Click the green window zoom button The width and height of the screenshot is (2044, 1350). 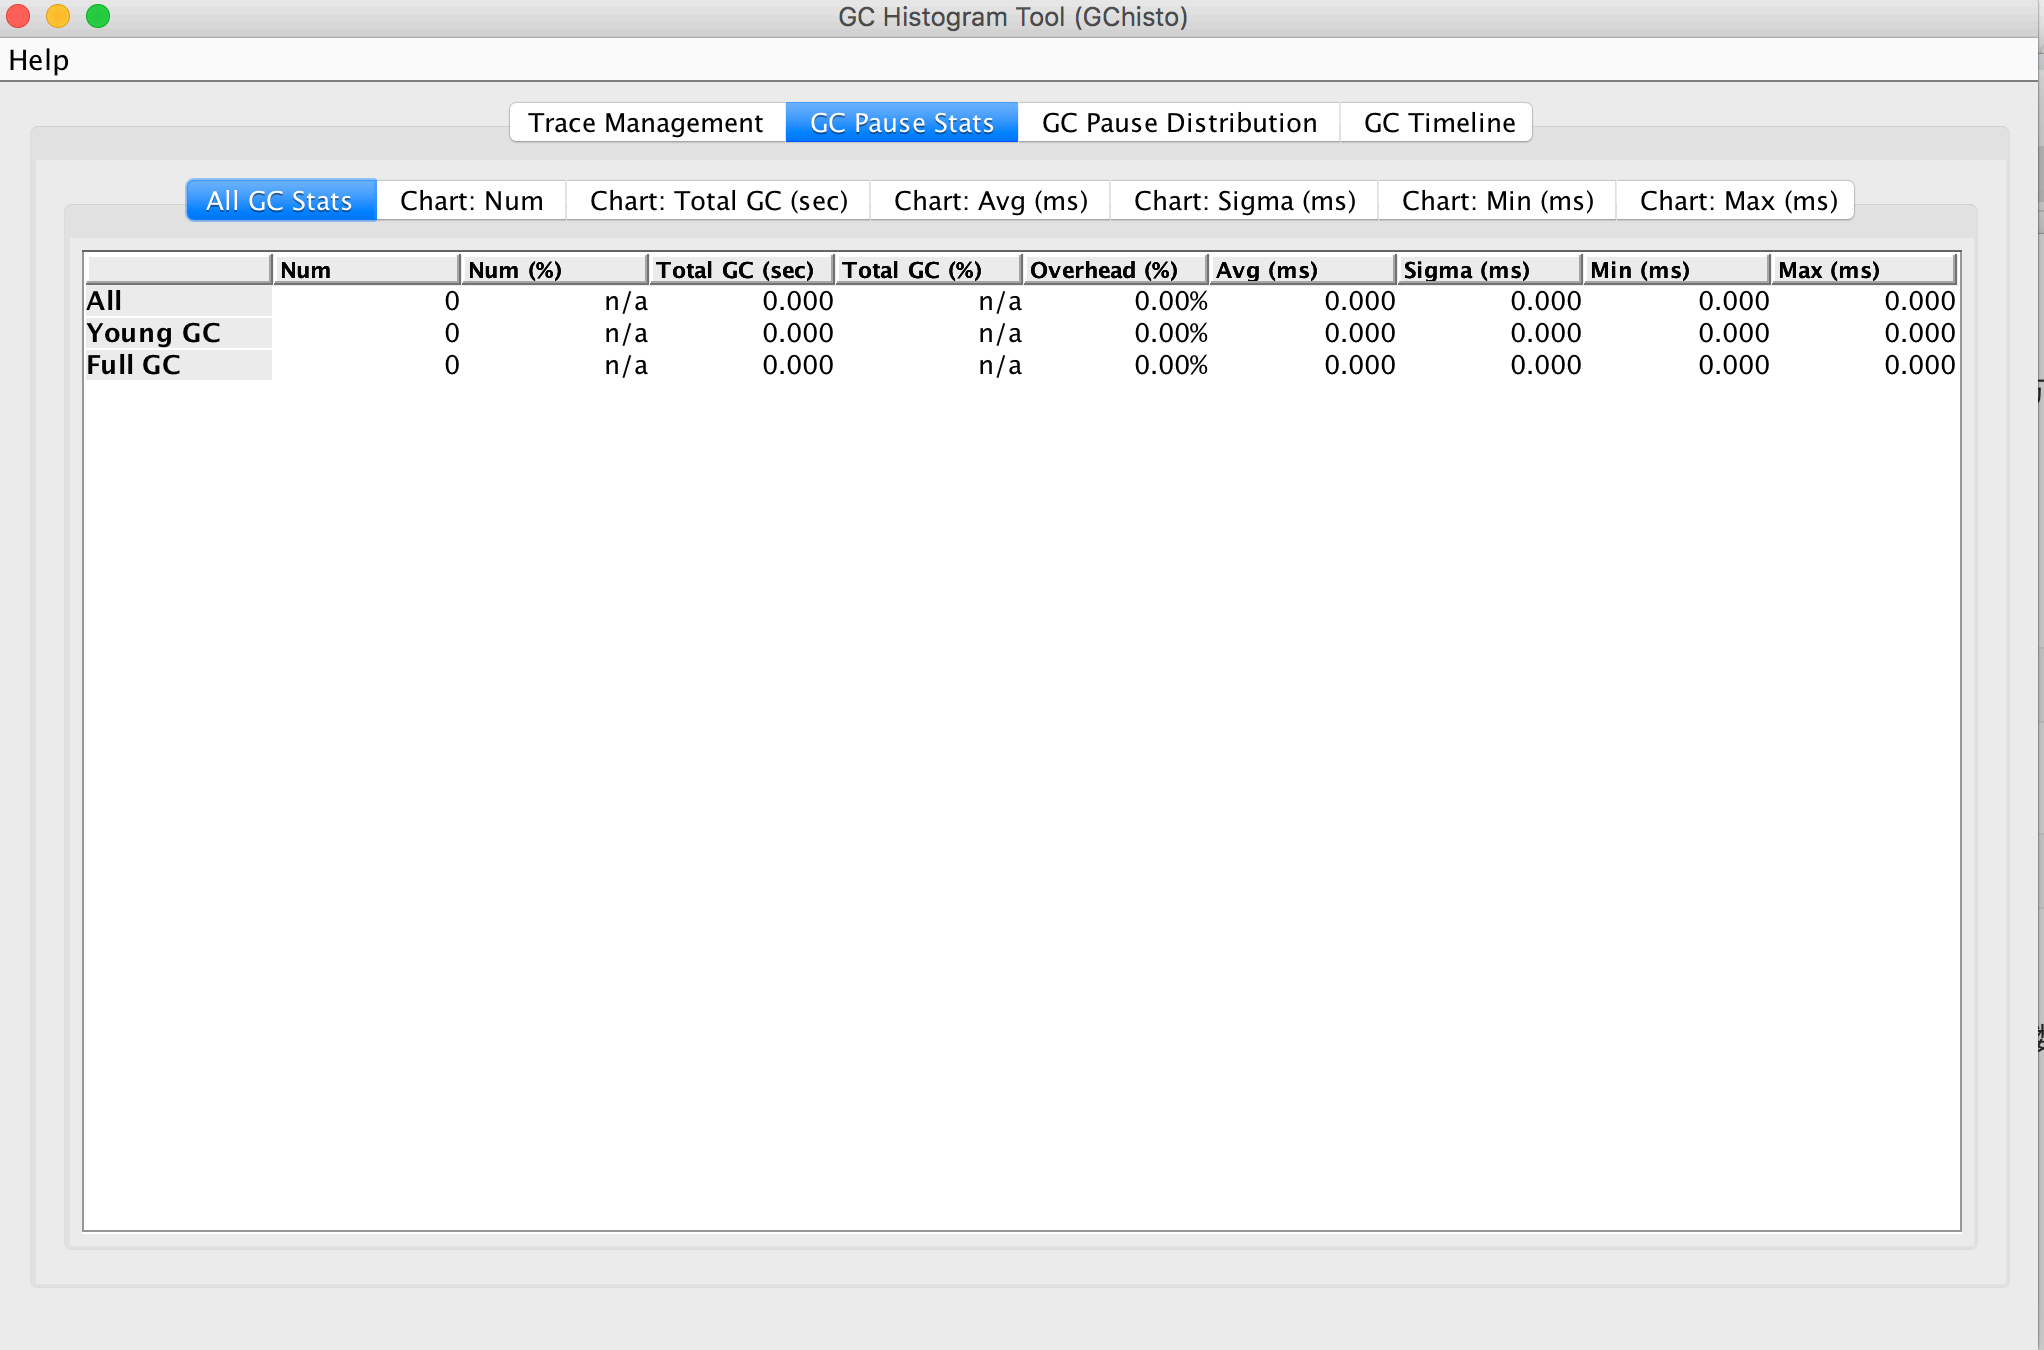coord(98,17)
